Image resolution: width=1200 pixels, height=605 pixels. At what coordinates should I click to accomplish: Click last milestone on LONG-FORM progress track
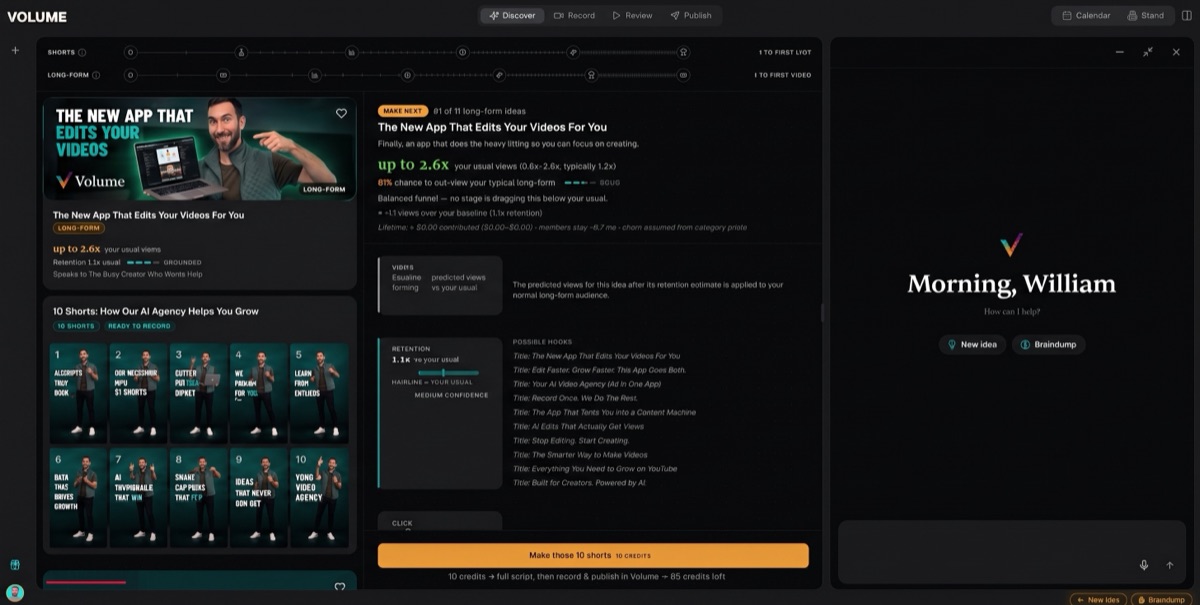coord(684,75)
